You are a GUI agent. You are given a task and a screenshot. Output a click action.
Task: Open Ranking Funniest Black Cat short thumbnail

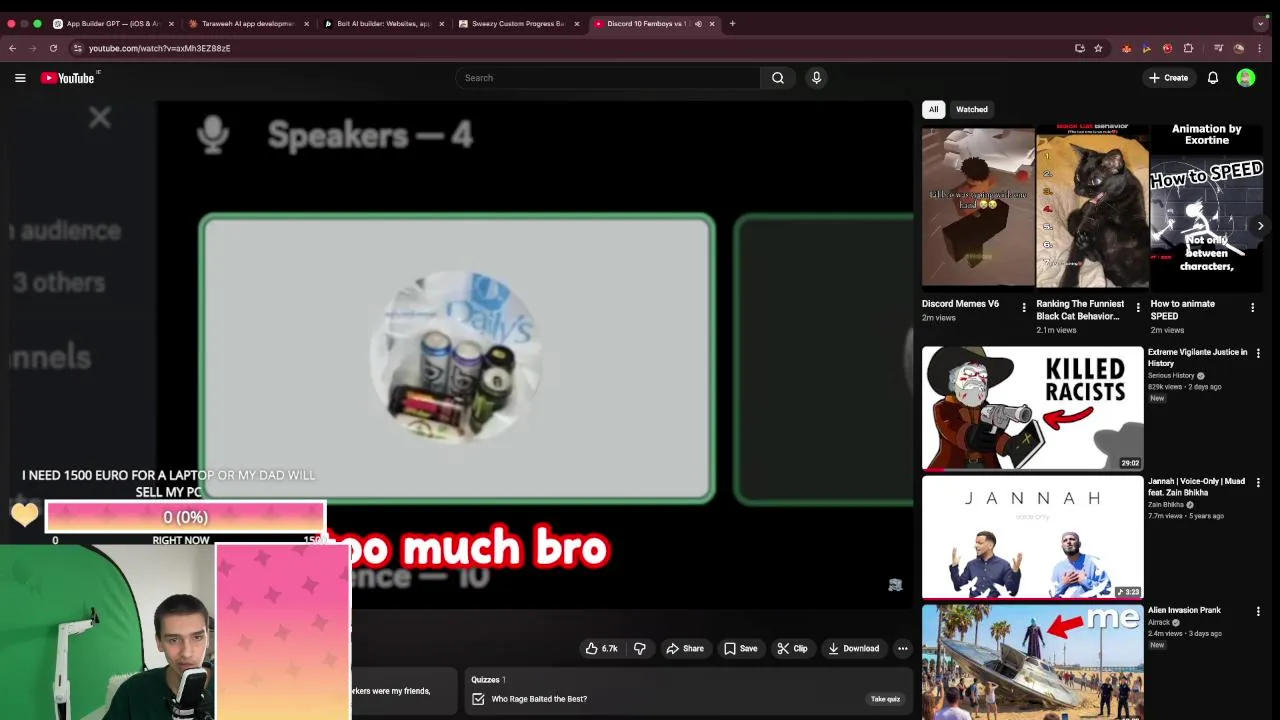click(x=1092, y=206)
